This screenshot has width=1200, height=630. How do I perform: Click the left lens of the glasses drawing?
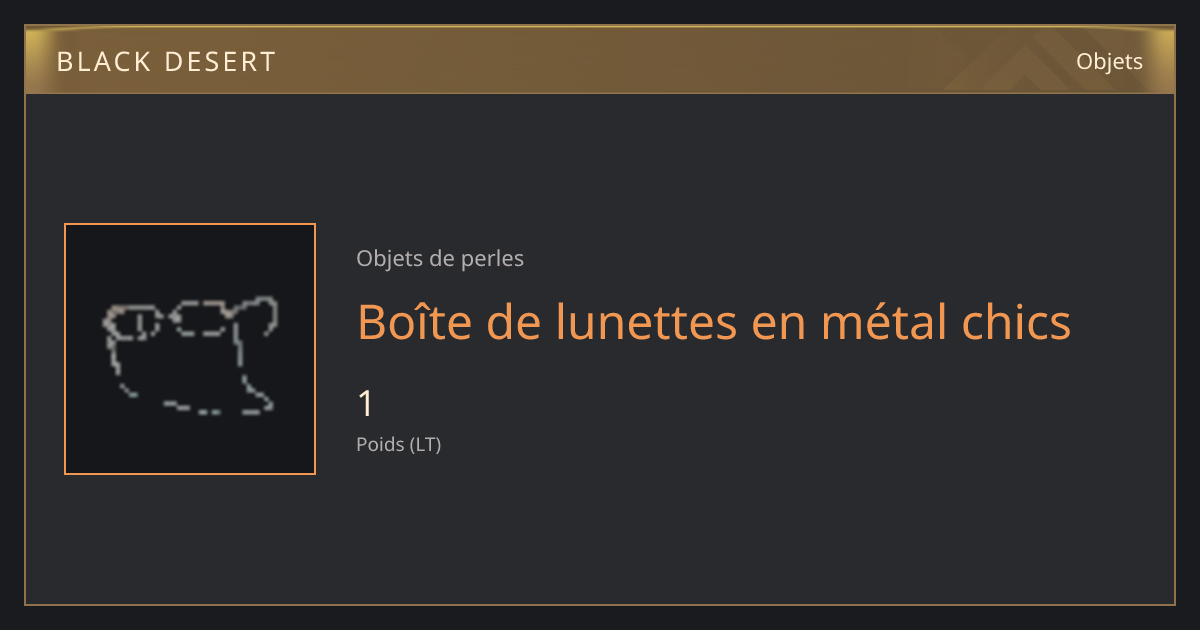tap(132, 324)
